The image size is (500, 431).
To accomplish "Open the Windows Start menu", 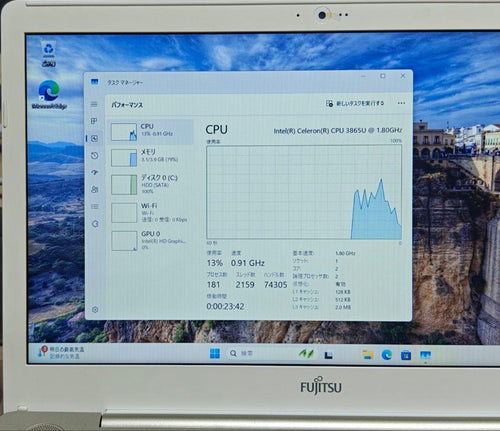I will pos(215,354).
